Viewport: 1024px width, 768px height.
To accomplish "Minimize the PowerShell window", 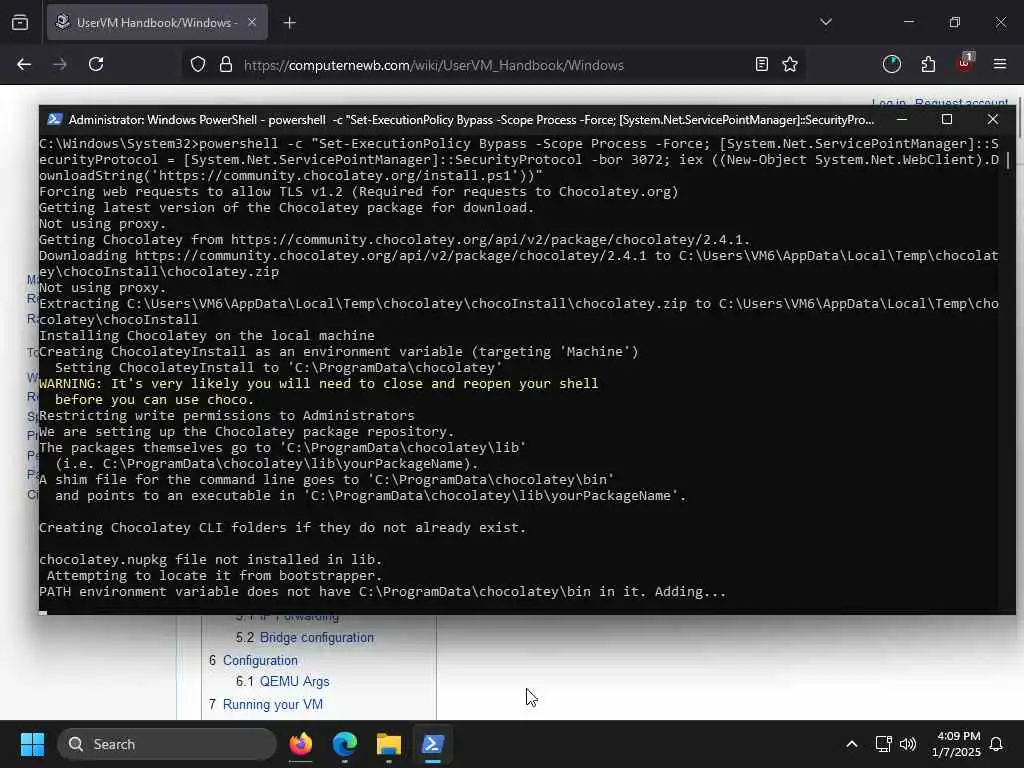I will pyautogui.click(x=902, y=120).
